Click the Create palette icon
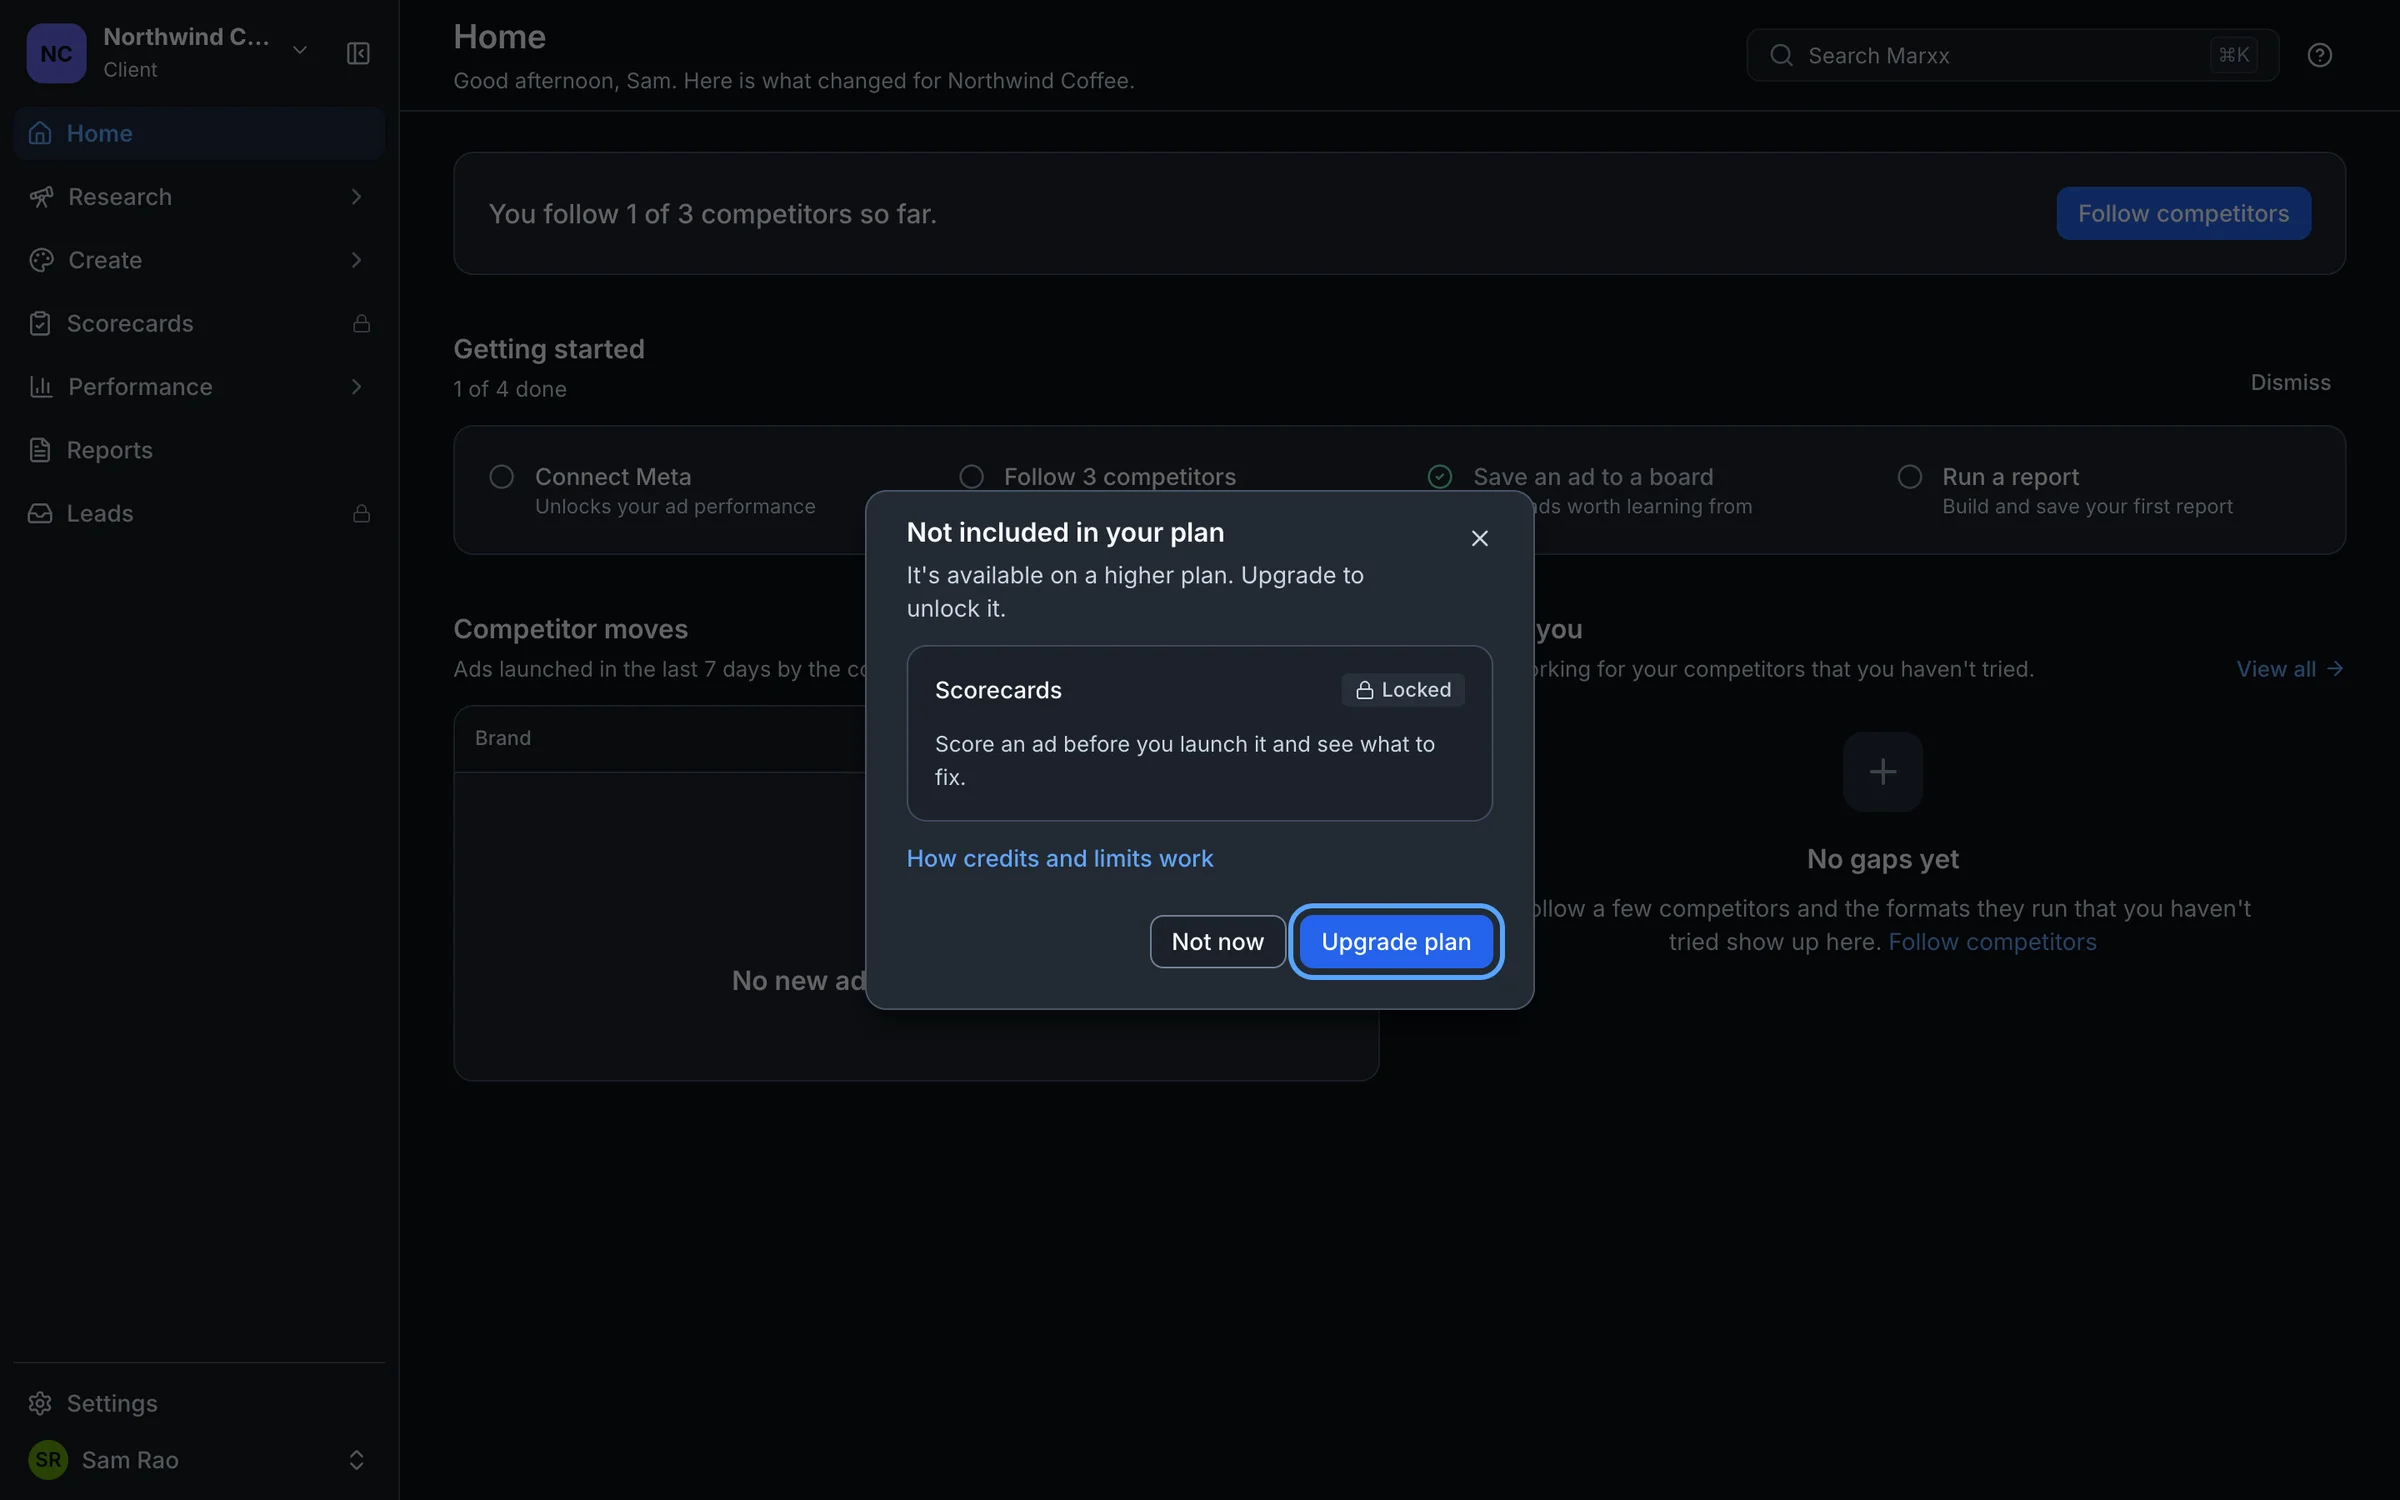This screenshot has width=2400, height=1500. pos(40,260)
